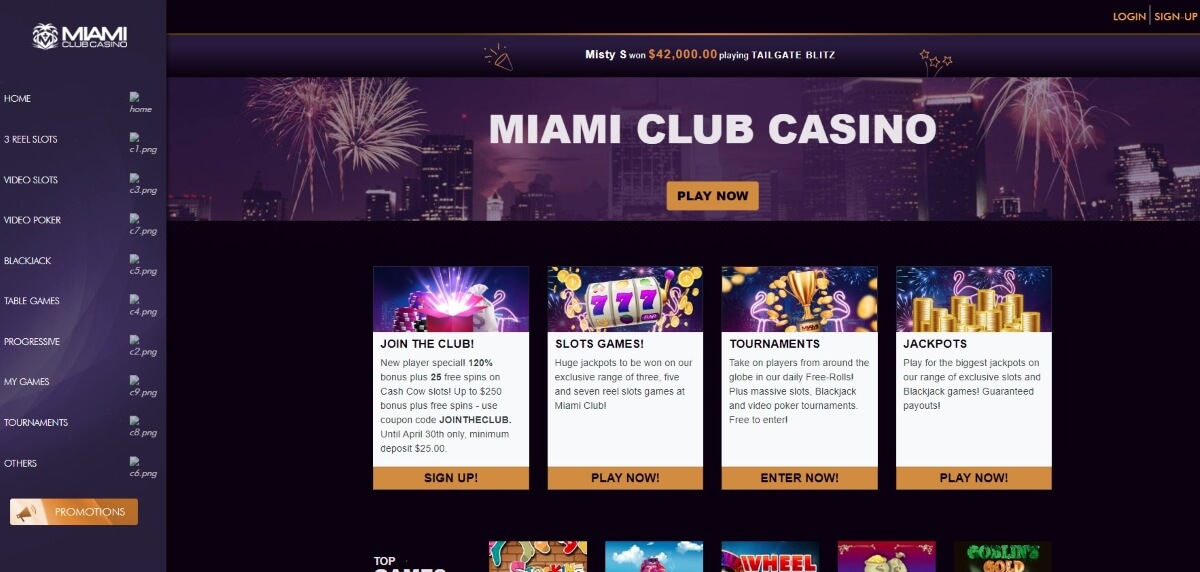The height and width of the screenshot is (572, 1200).
Task: Click the c1.png icon beside 3 Reel Slots
Action: [x=143, y=143]
